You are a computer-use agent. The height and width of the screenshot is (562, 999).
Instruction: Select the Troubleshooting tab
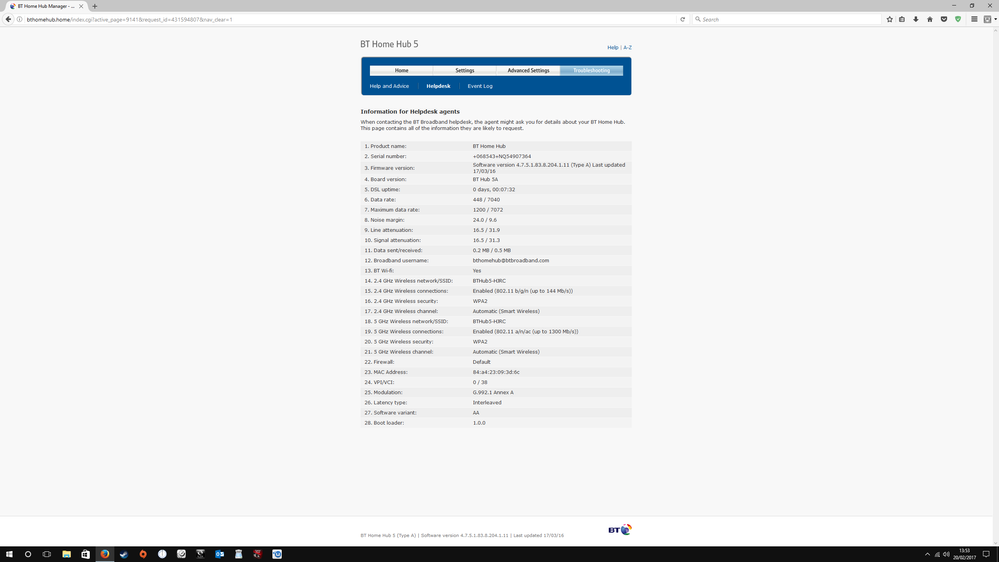(591, 71)
